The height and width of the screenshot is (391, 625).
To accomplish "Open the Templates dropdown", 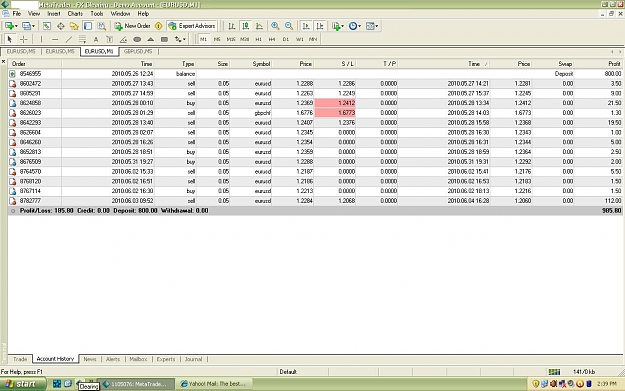I will coord(372,26).
